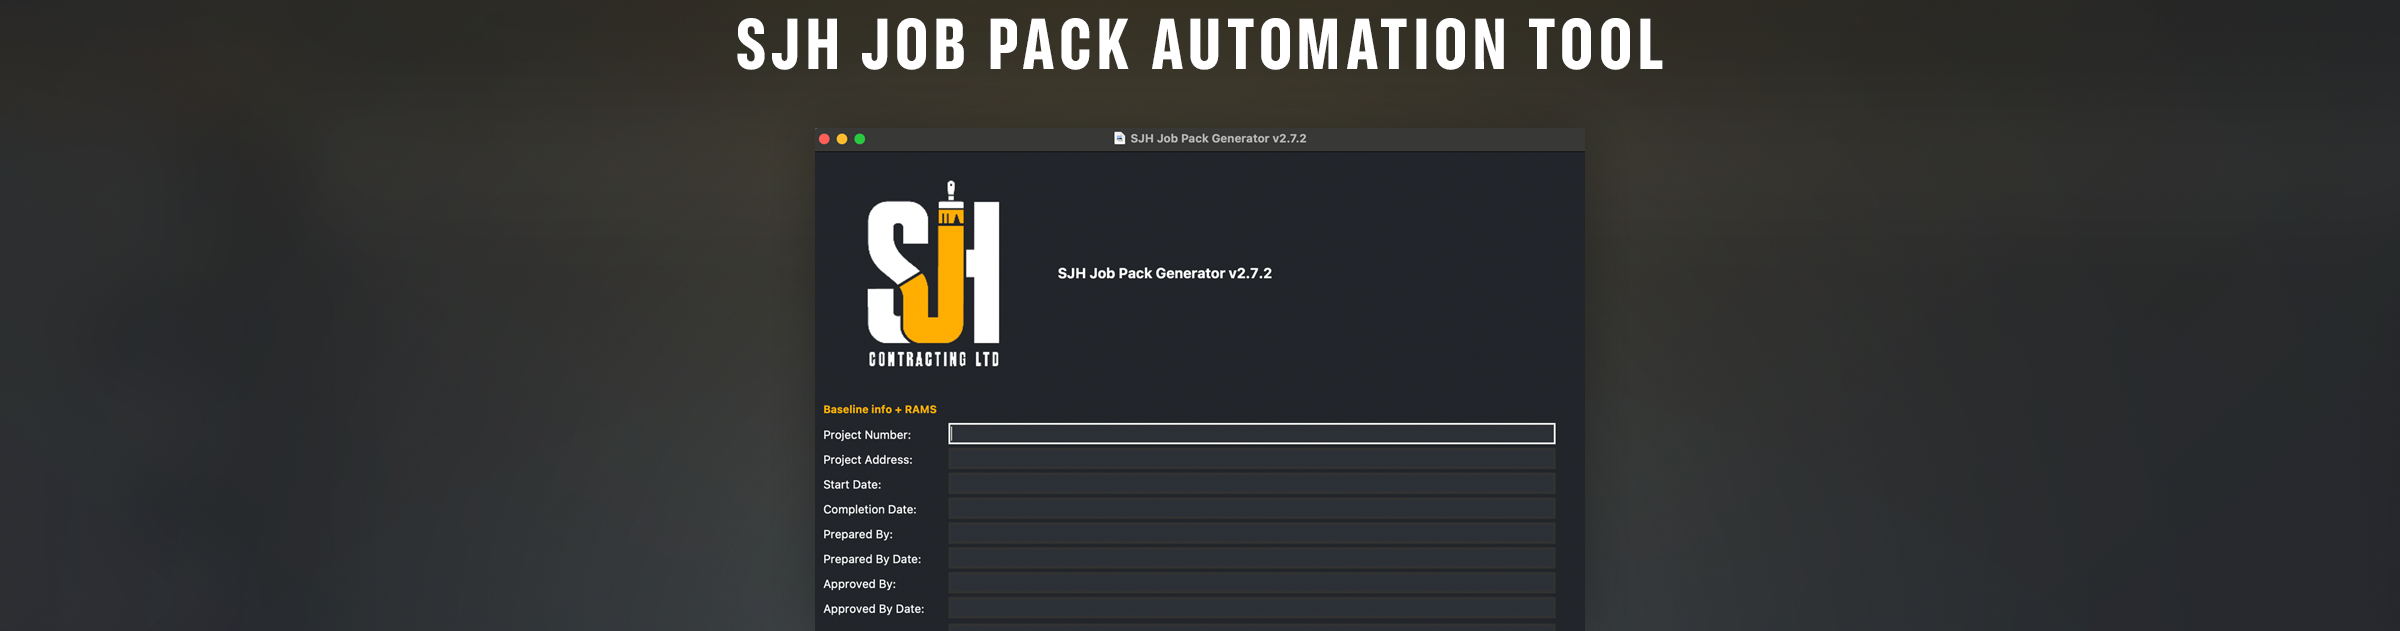Close the Job Pack Generator window

tap(824, 139)
